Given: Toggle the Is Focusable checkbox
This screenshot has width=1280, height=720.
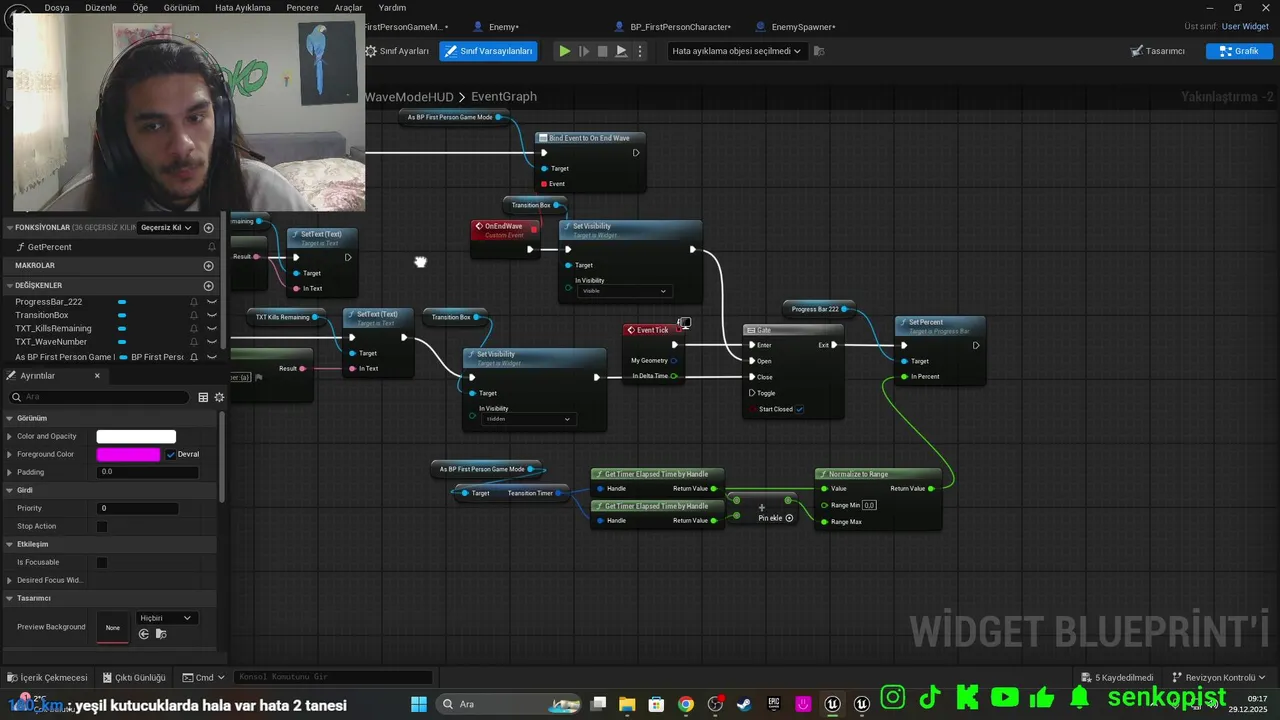Looking at the screenshot, I should pyautogui.click(x=102, y=562).
